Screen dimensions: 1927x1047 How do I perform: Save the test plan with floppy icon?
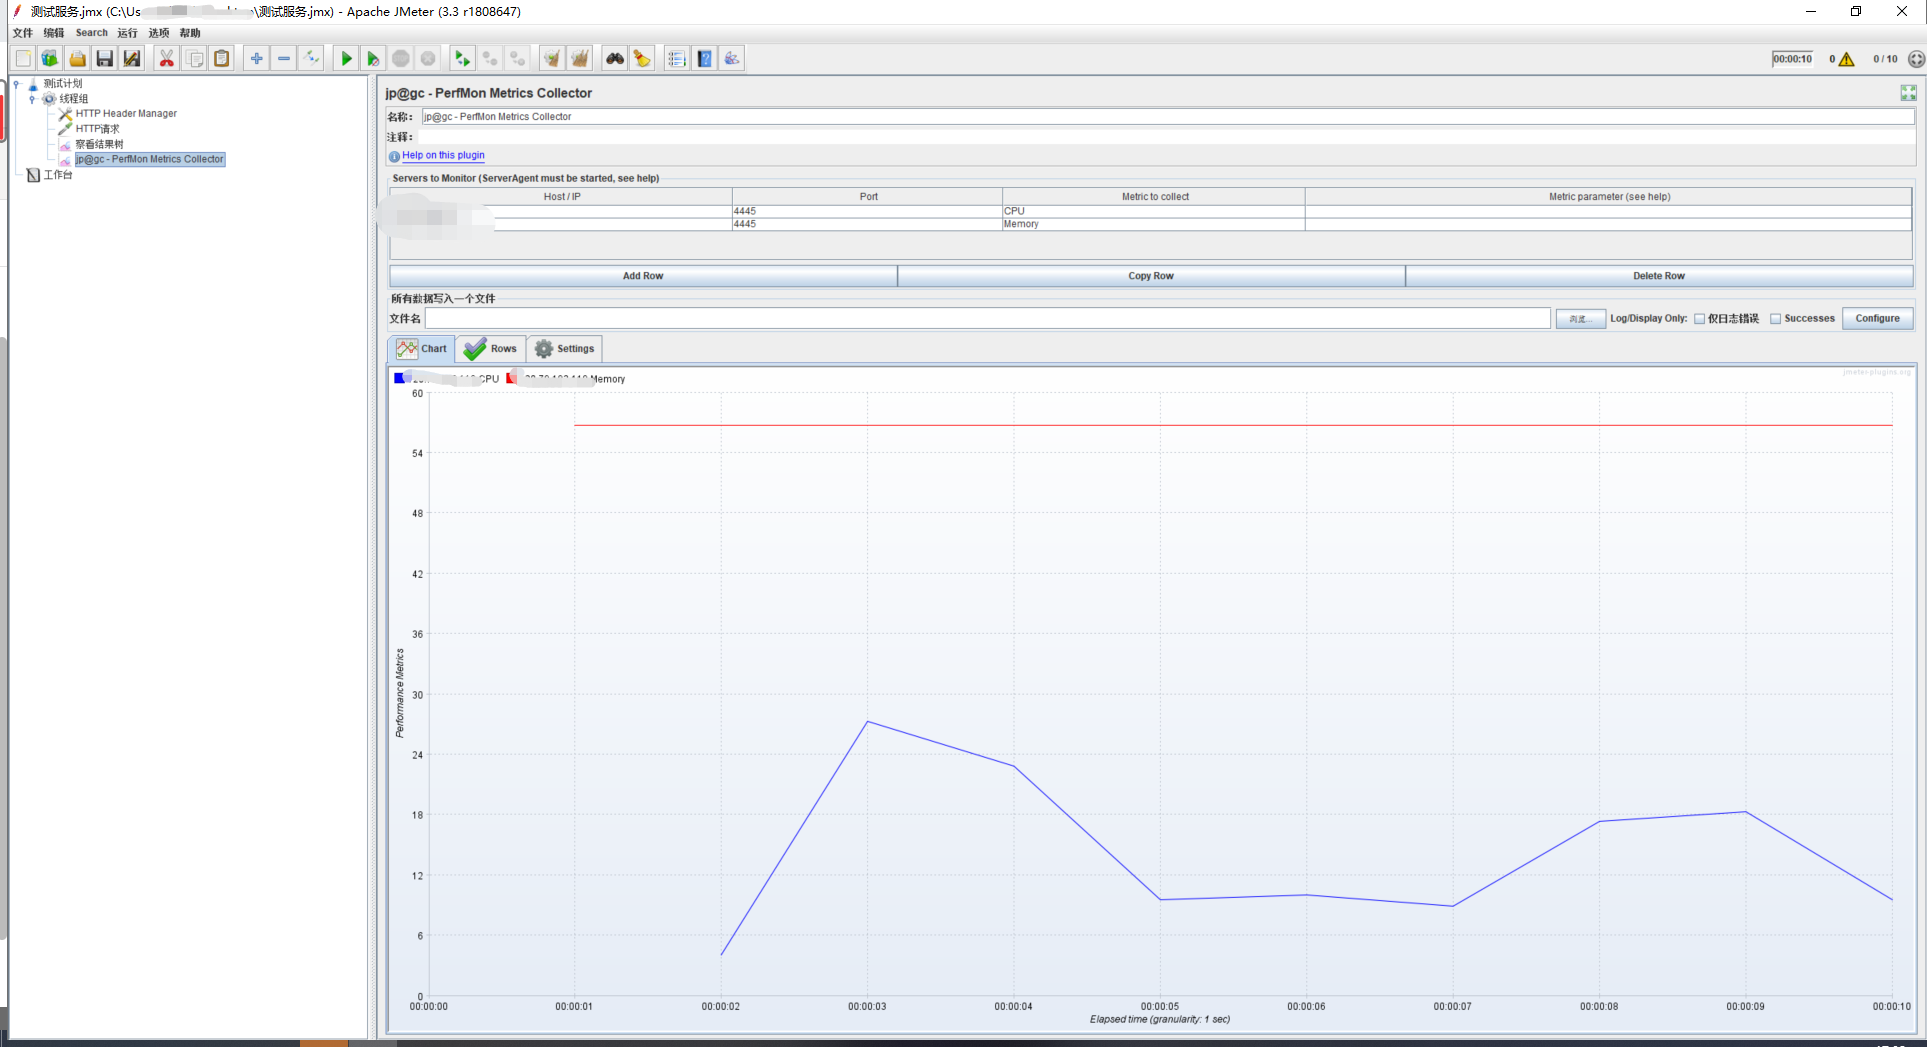tap(104, 59)
